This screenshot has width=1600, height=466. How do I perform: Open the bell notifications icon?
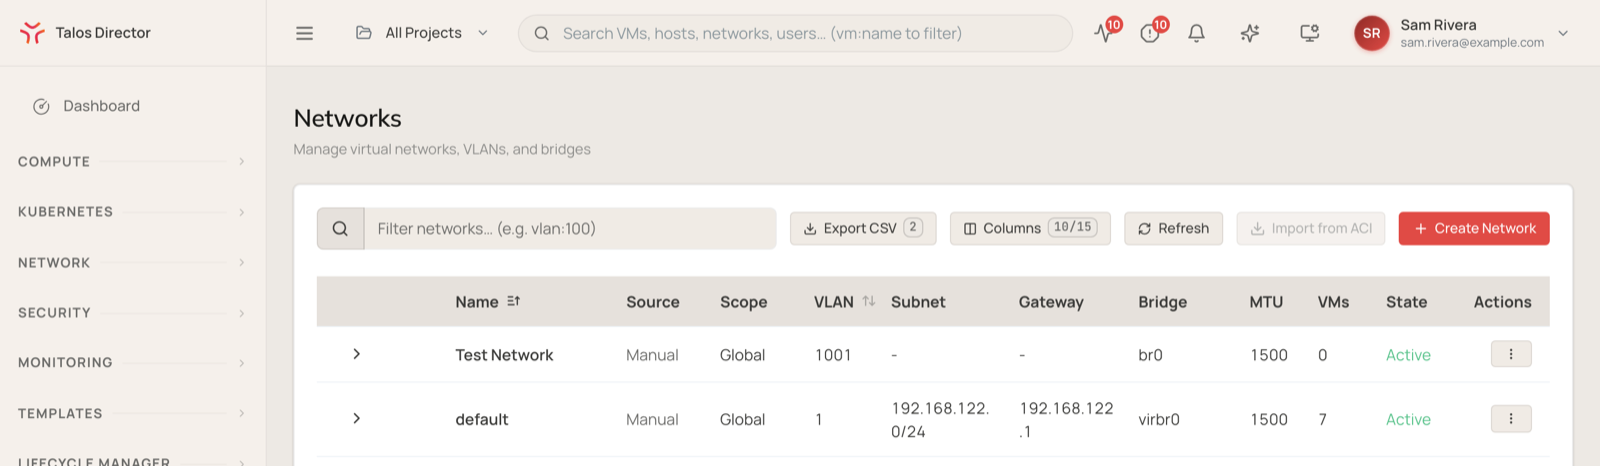click(x=1196, y=33)
